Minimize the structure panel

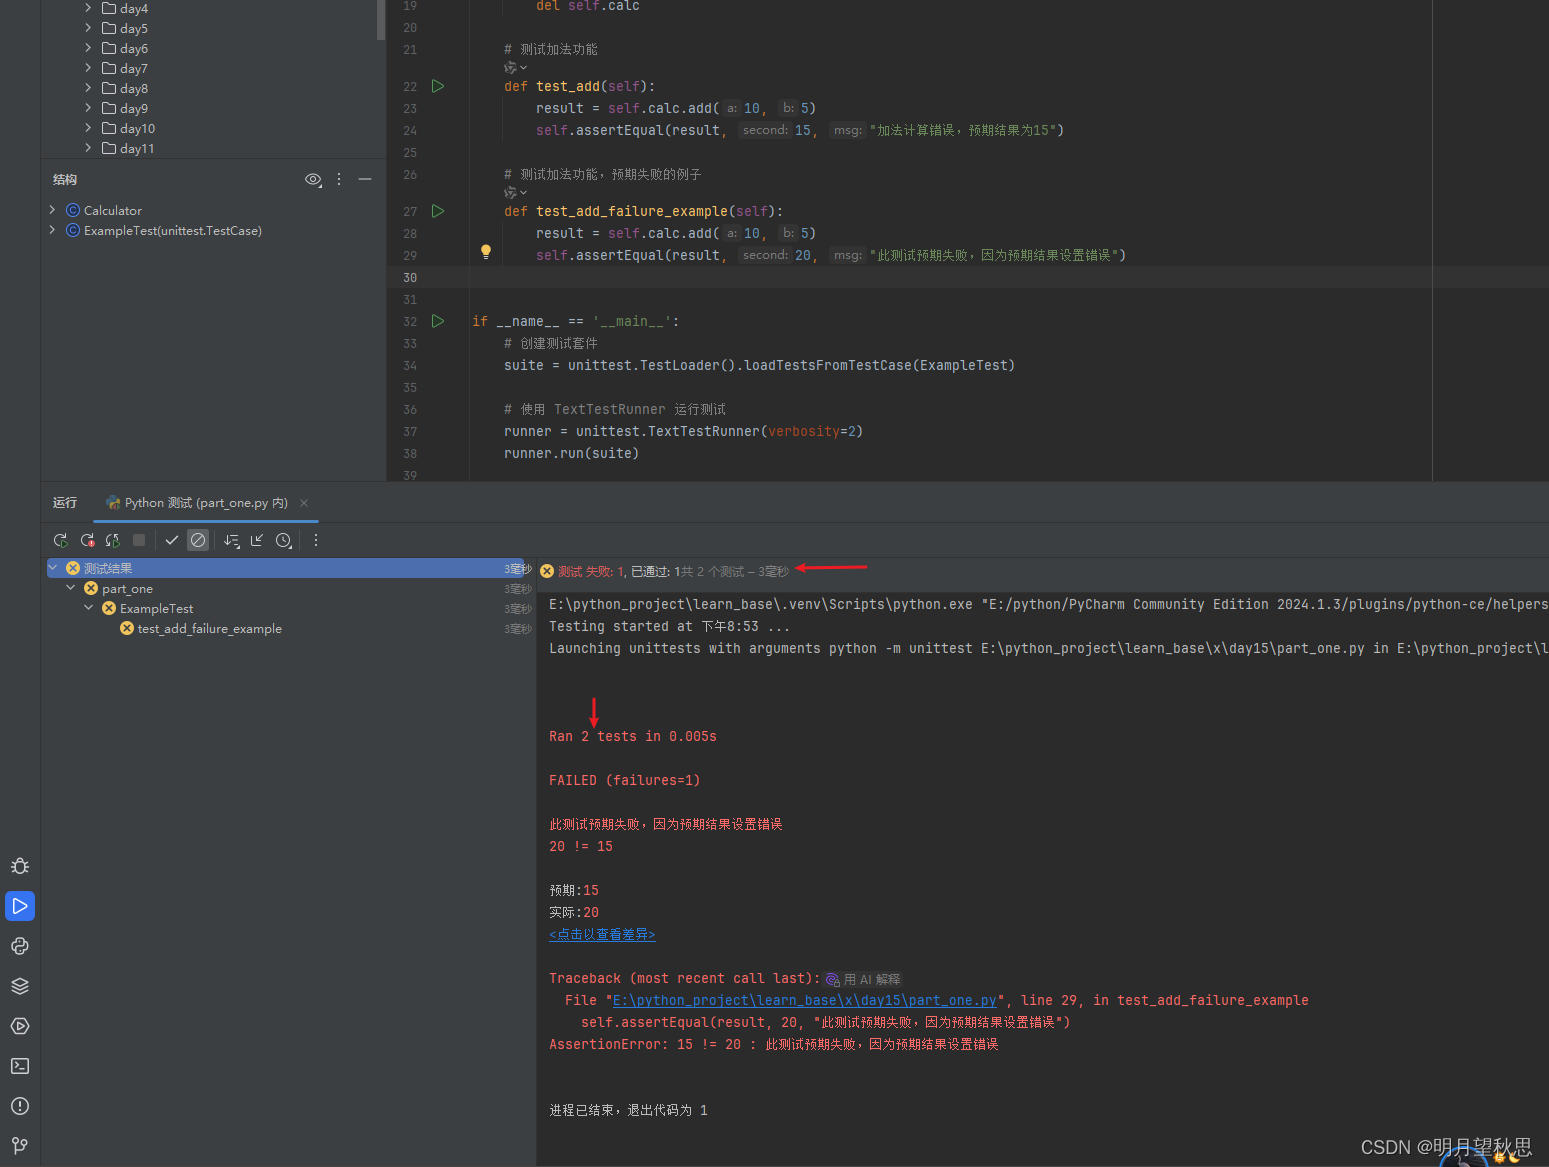click(365, 179)
